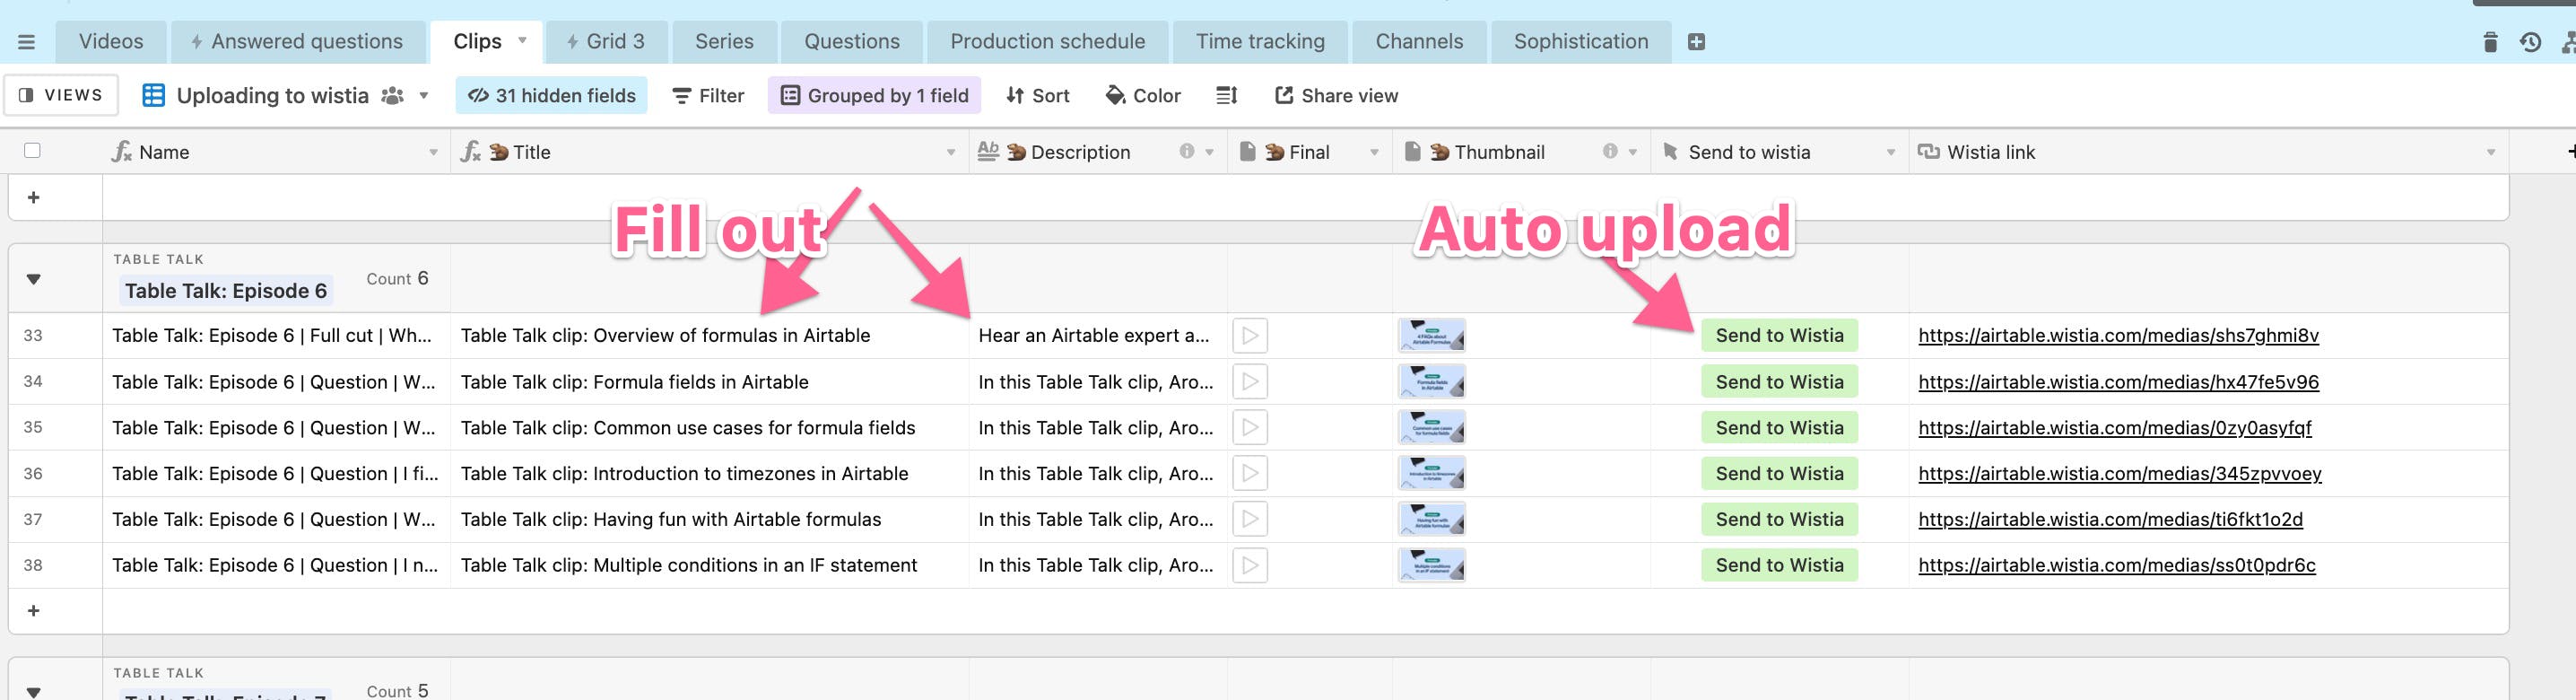Switch to the Time tracking tab
The image size is (2576, 700).
click(1260, 42)
